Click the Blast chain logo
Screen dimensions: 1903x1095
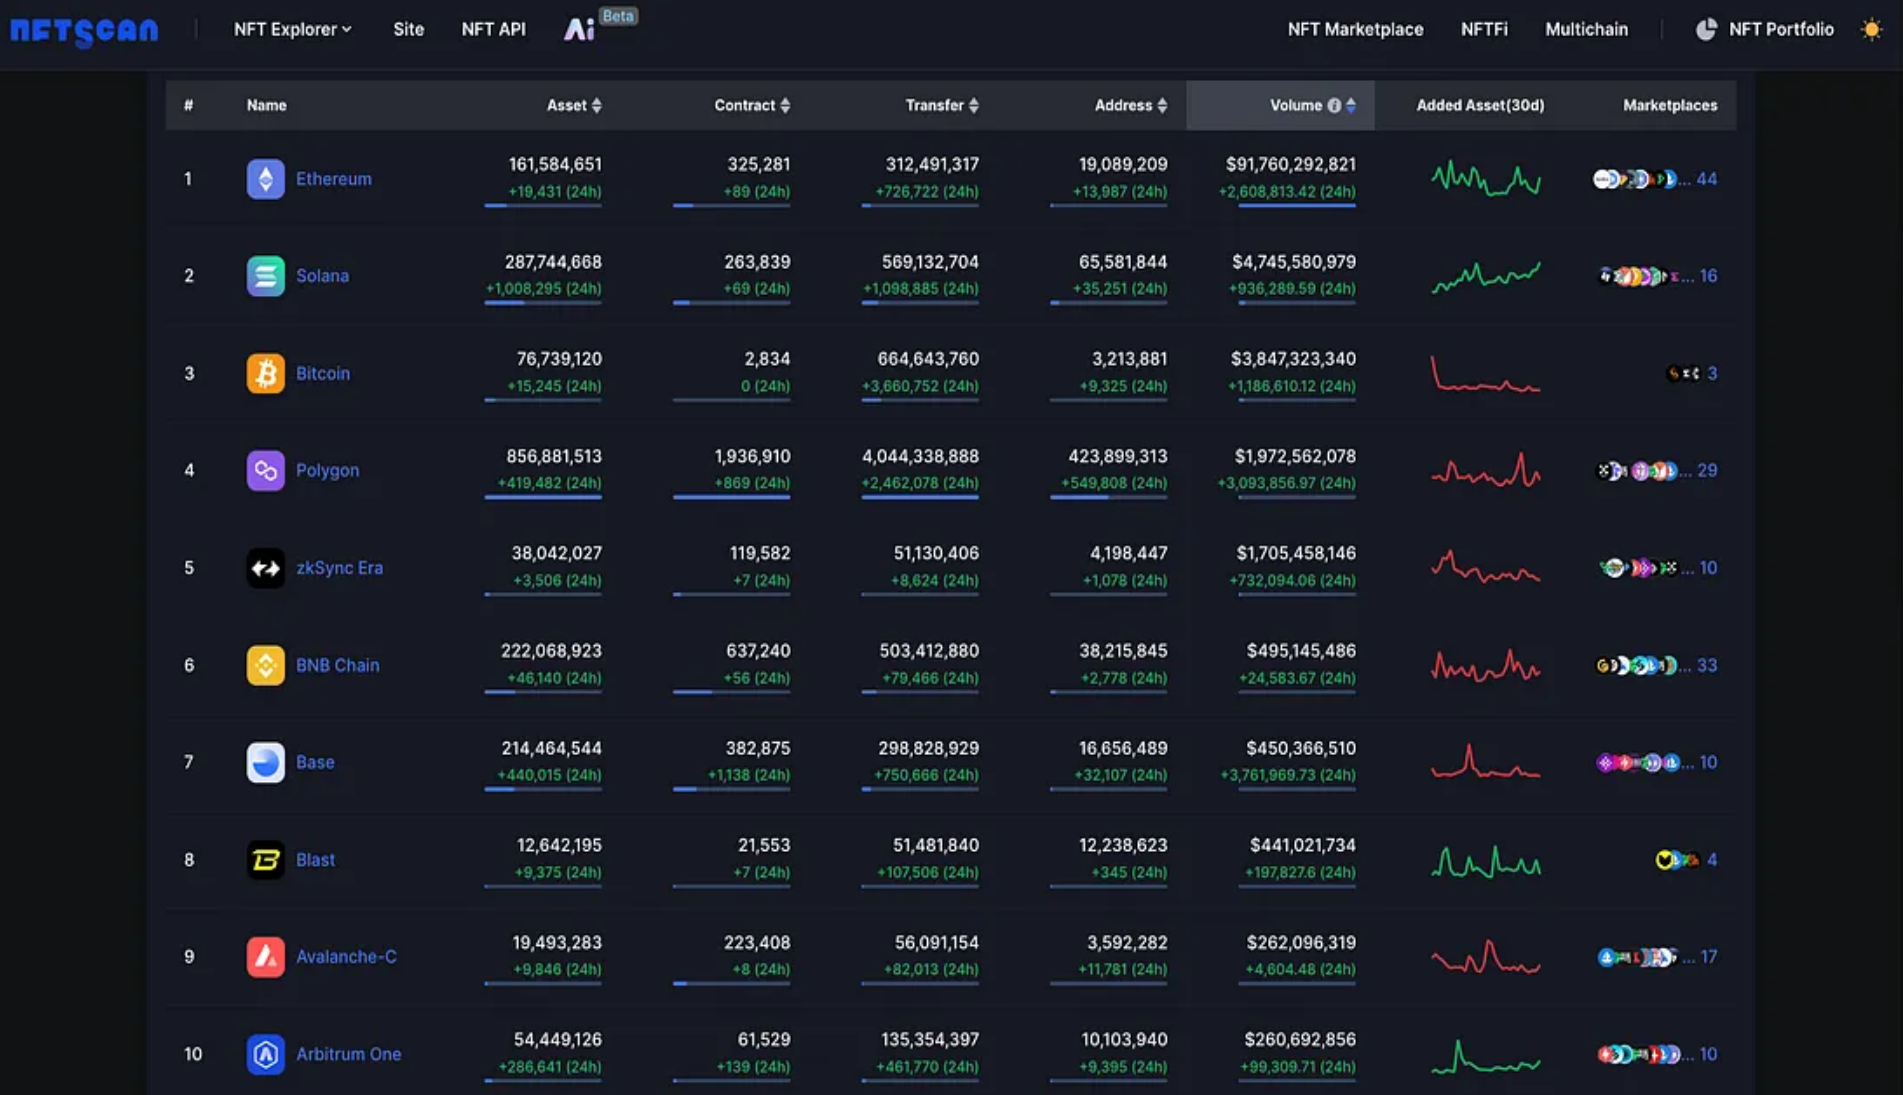(x=265, y=860)
